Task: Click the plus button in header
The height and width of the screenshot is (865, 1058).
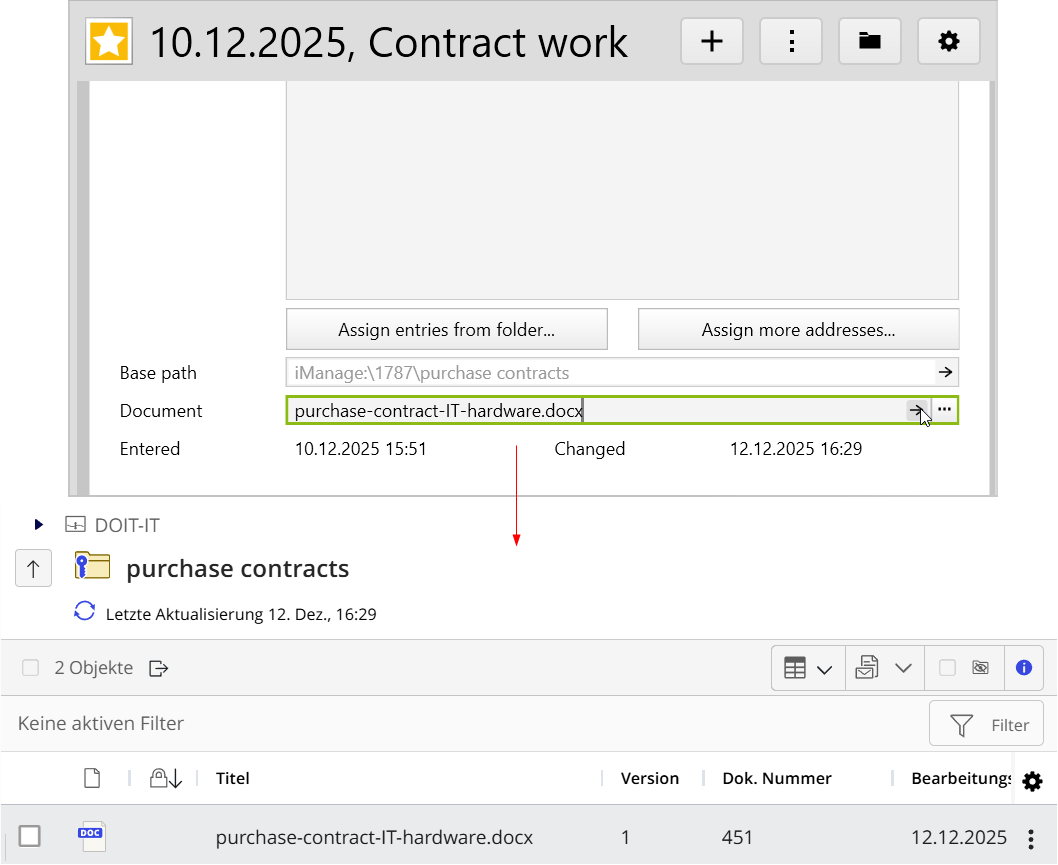Action: pyautogui.click(x=711, y=41)
